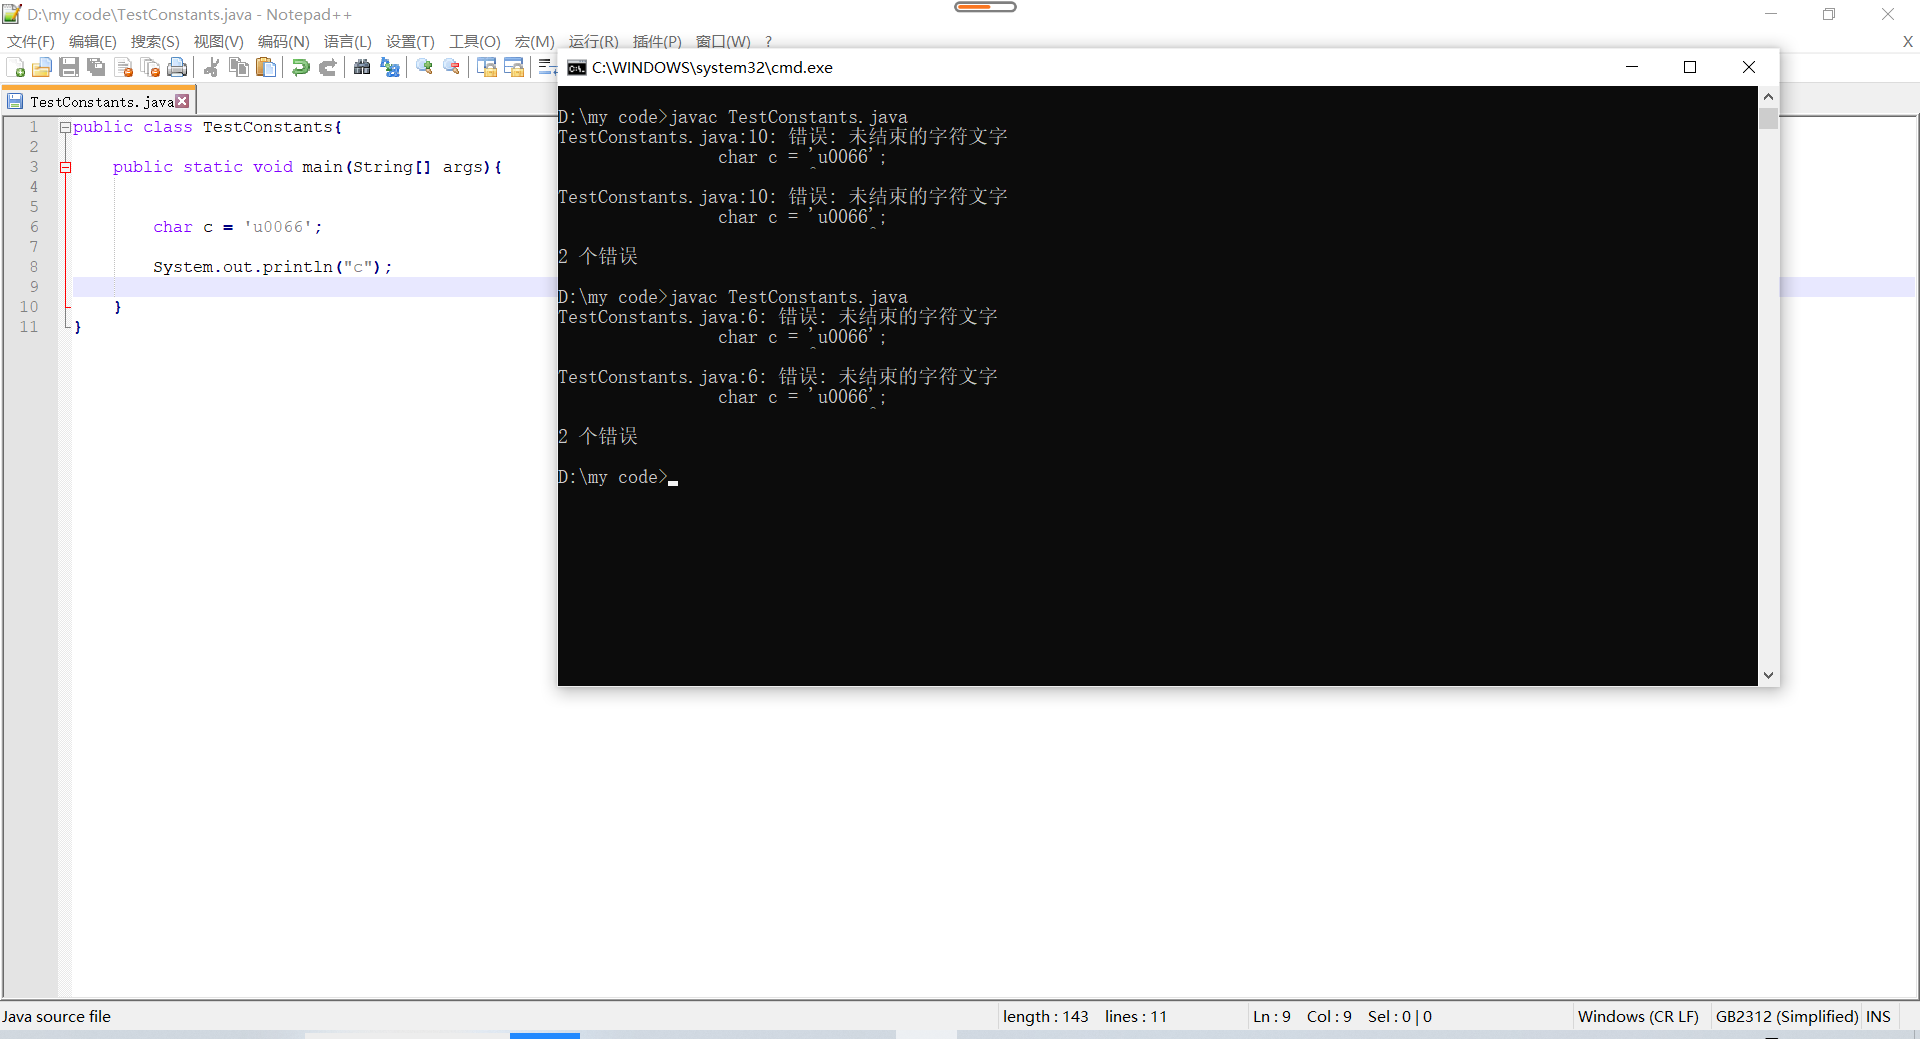Open the 工具(O) menu

coord(475,41)
